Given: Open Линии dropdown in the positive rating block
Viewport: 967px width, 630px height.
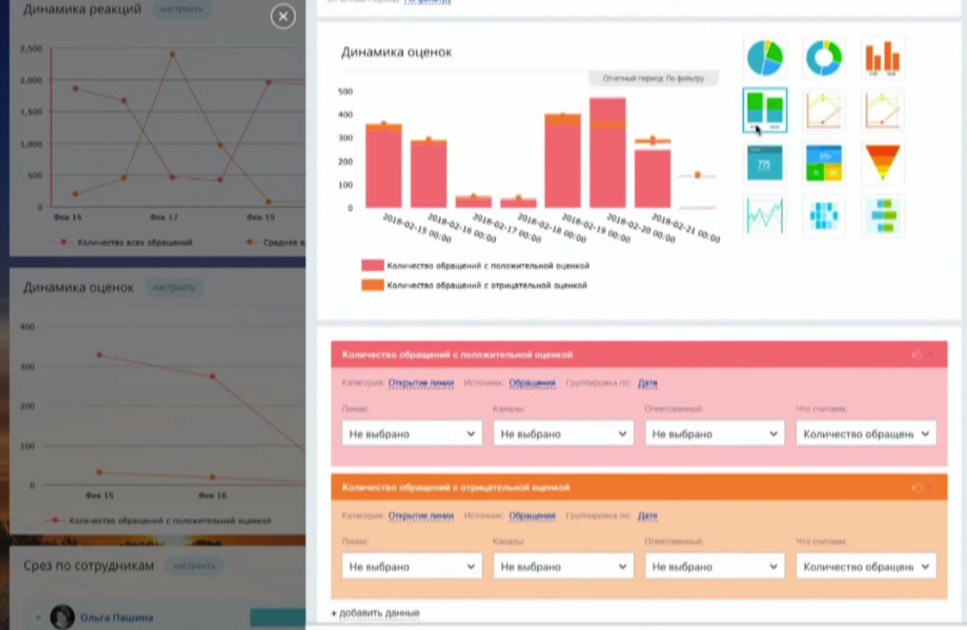Looking at the screenshot, I should click(412, 434).
